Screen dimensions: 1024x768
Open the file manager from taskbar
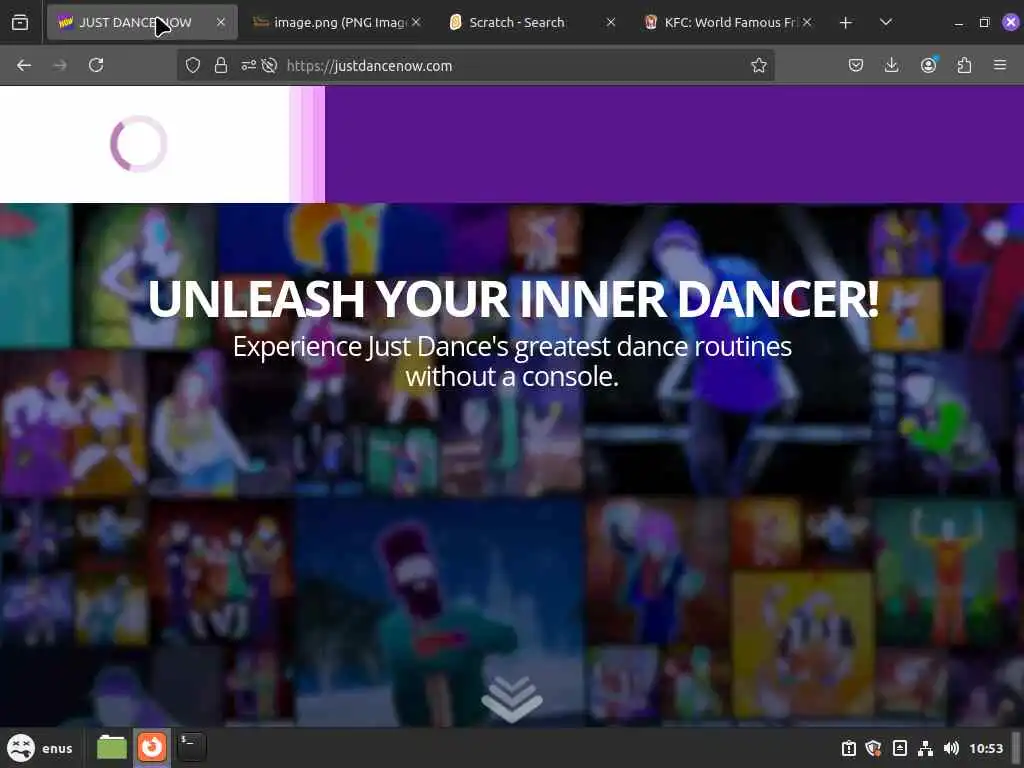coord(112,747)
